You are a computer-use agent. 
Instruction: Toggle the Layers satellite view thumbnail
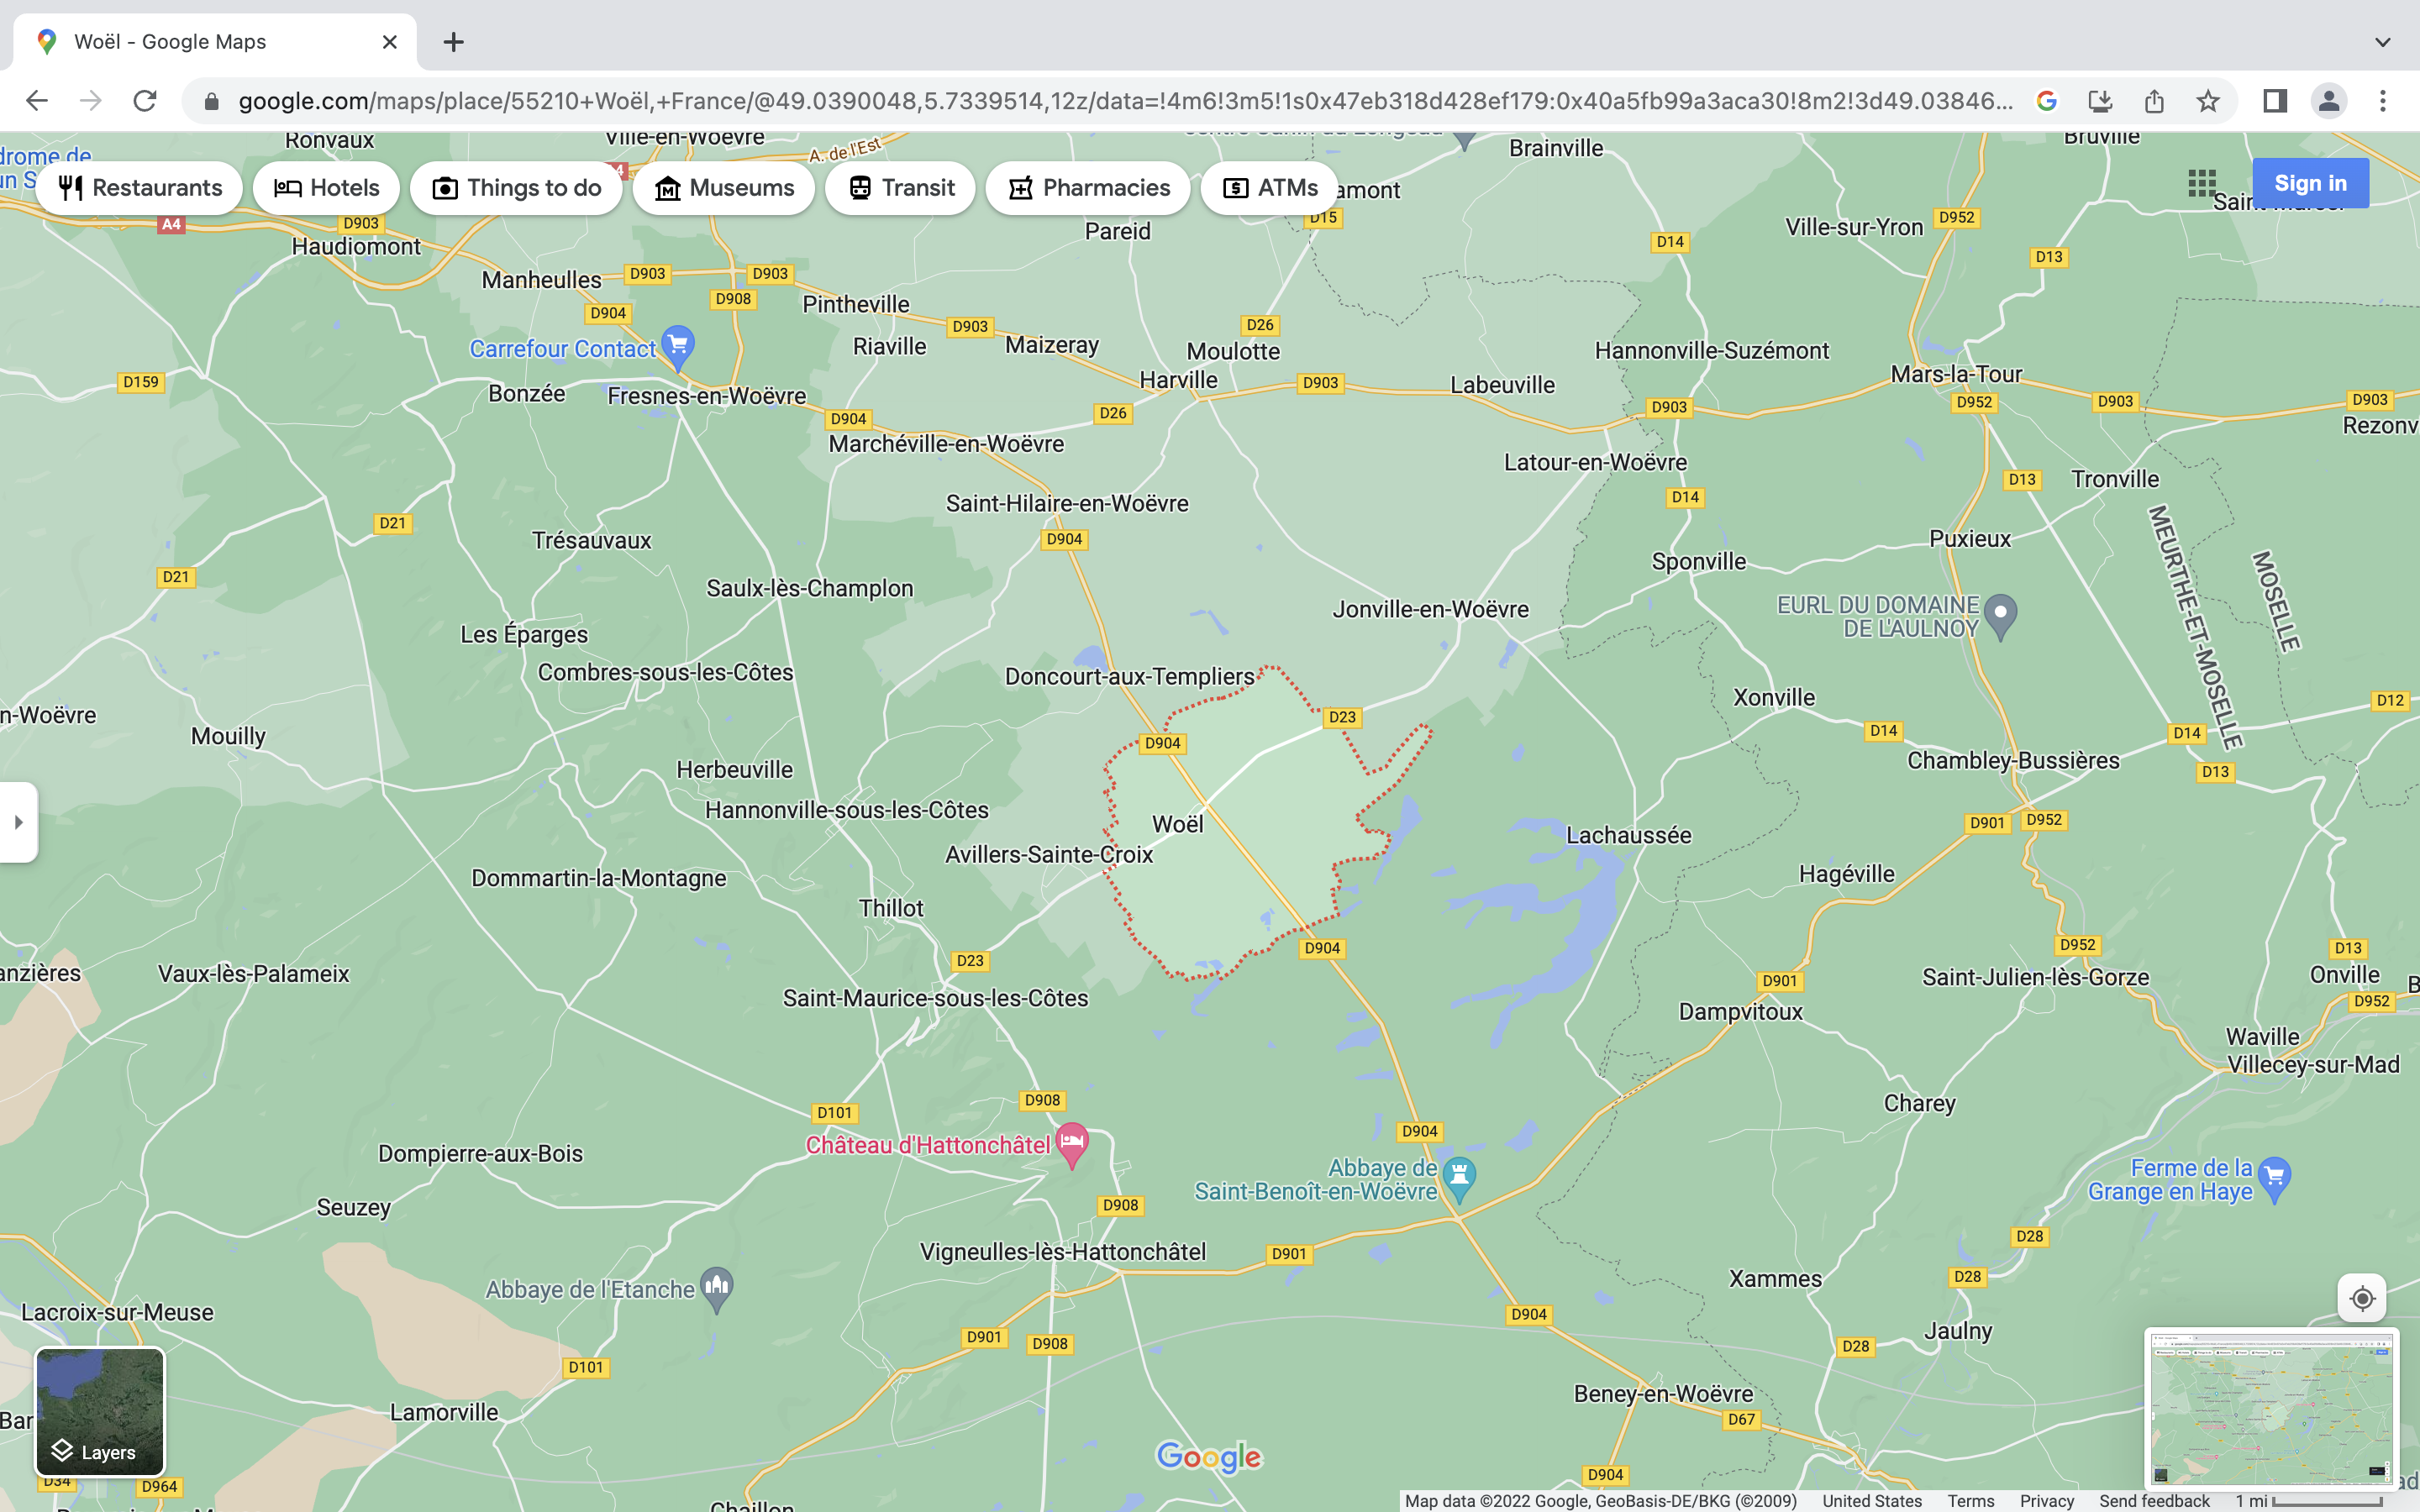[100, 1411]
